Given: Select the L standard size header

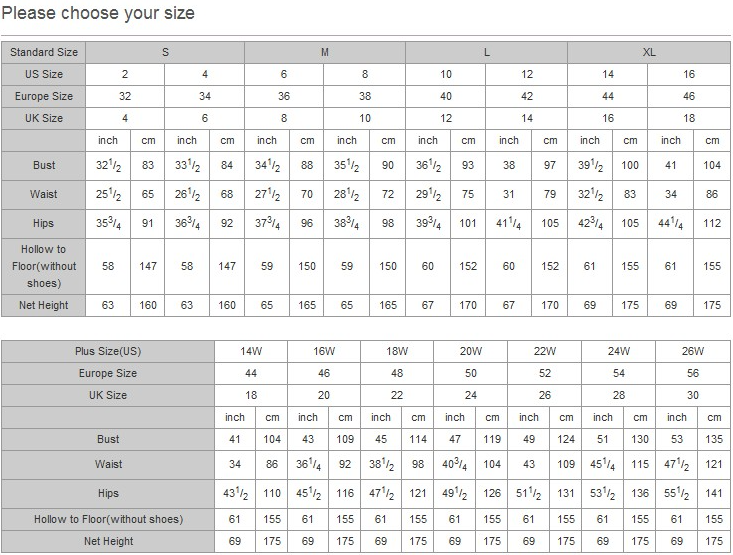Looking at the screenshot, I should (486, 52).
